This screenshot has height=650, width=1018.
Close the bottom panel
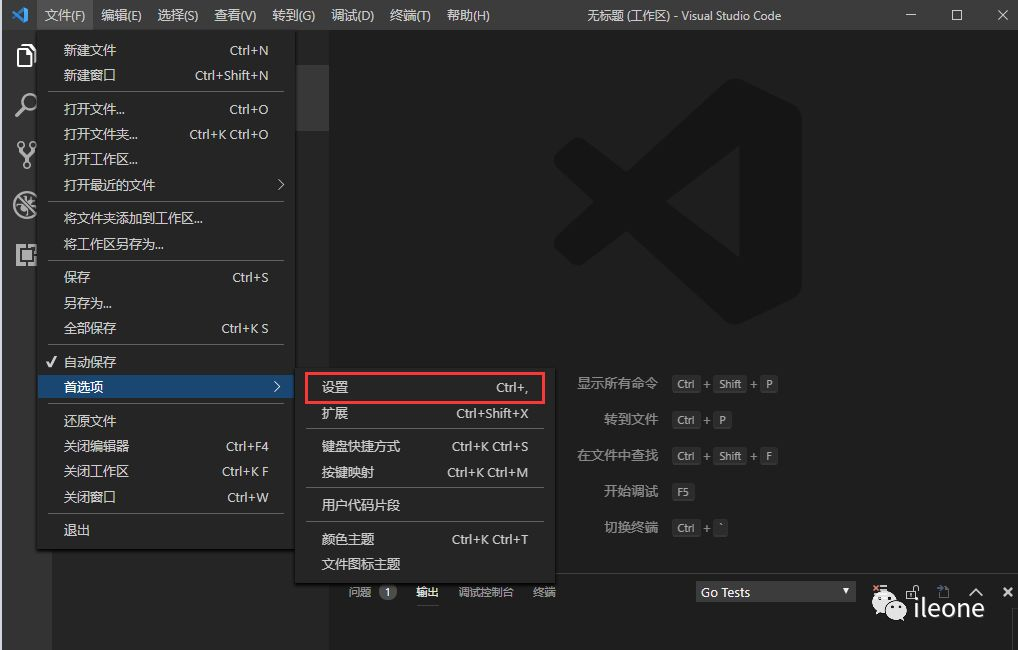1007,592
